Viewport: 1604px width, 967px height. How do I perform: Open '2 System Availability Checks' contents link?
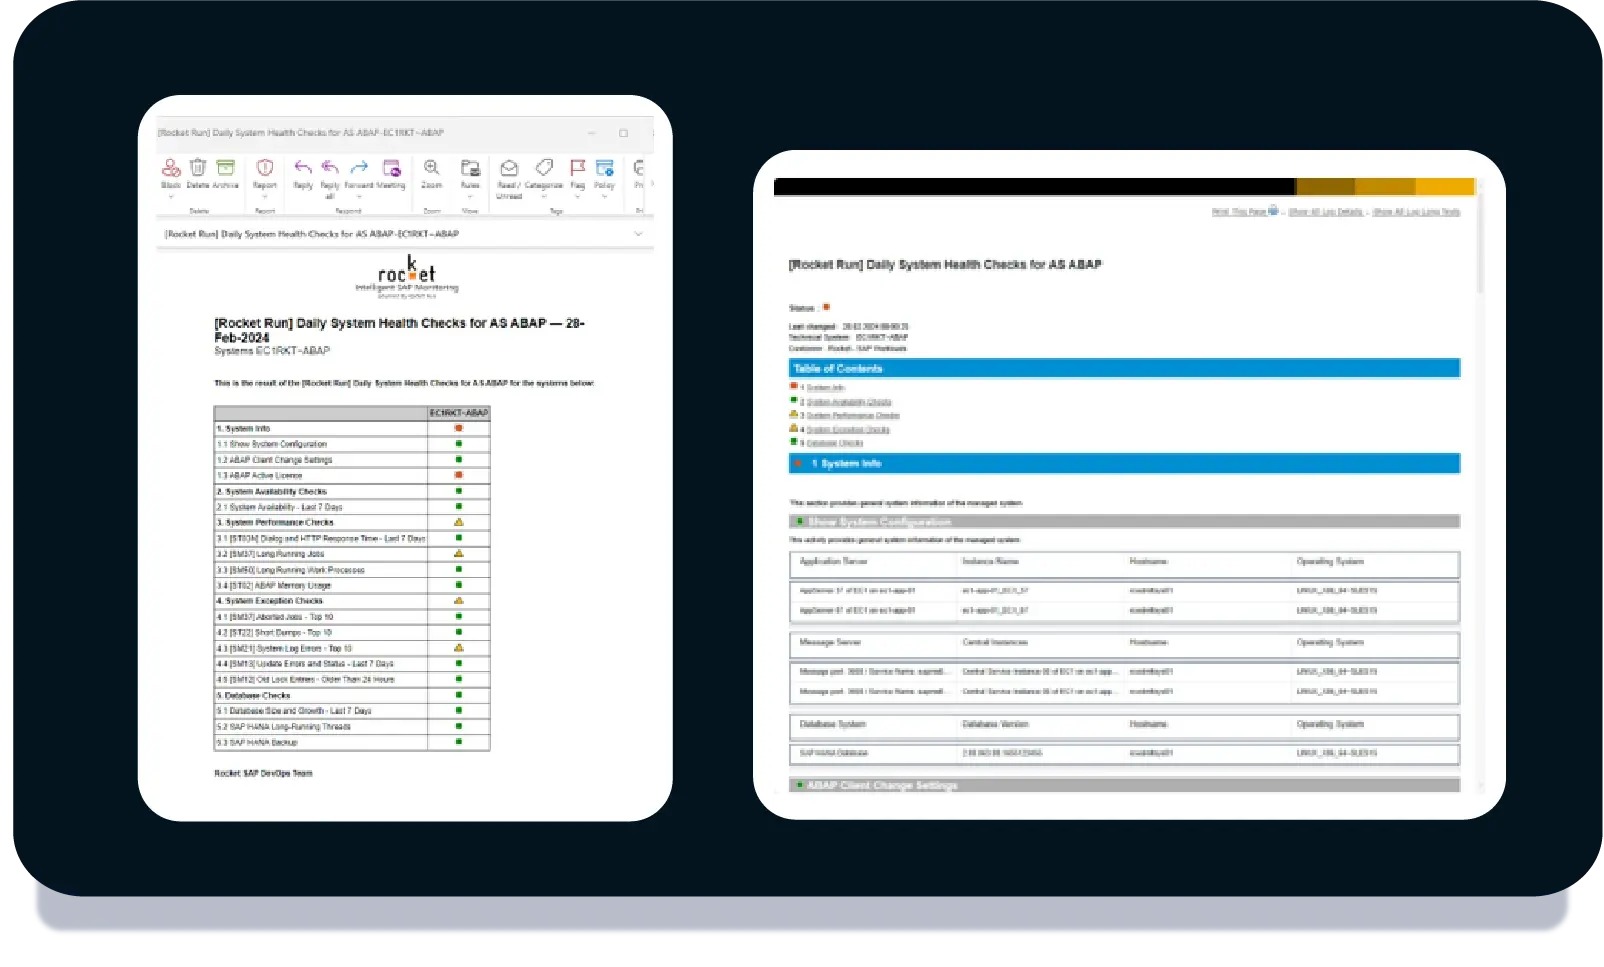coord(849,402)
